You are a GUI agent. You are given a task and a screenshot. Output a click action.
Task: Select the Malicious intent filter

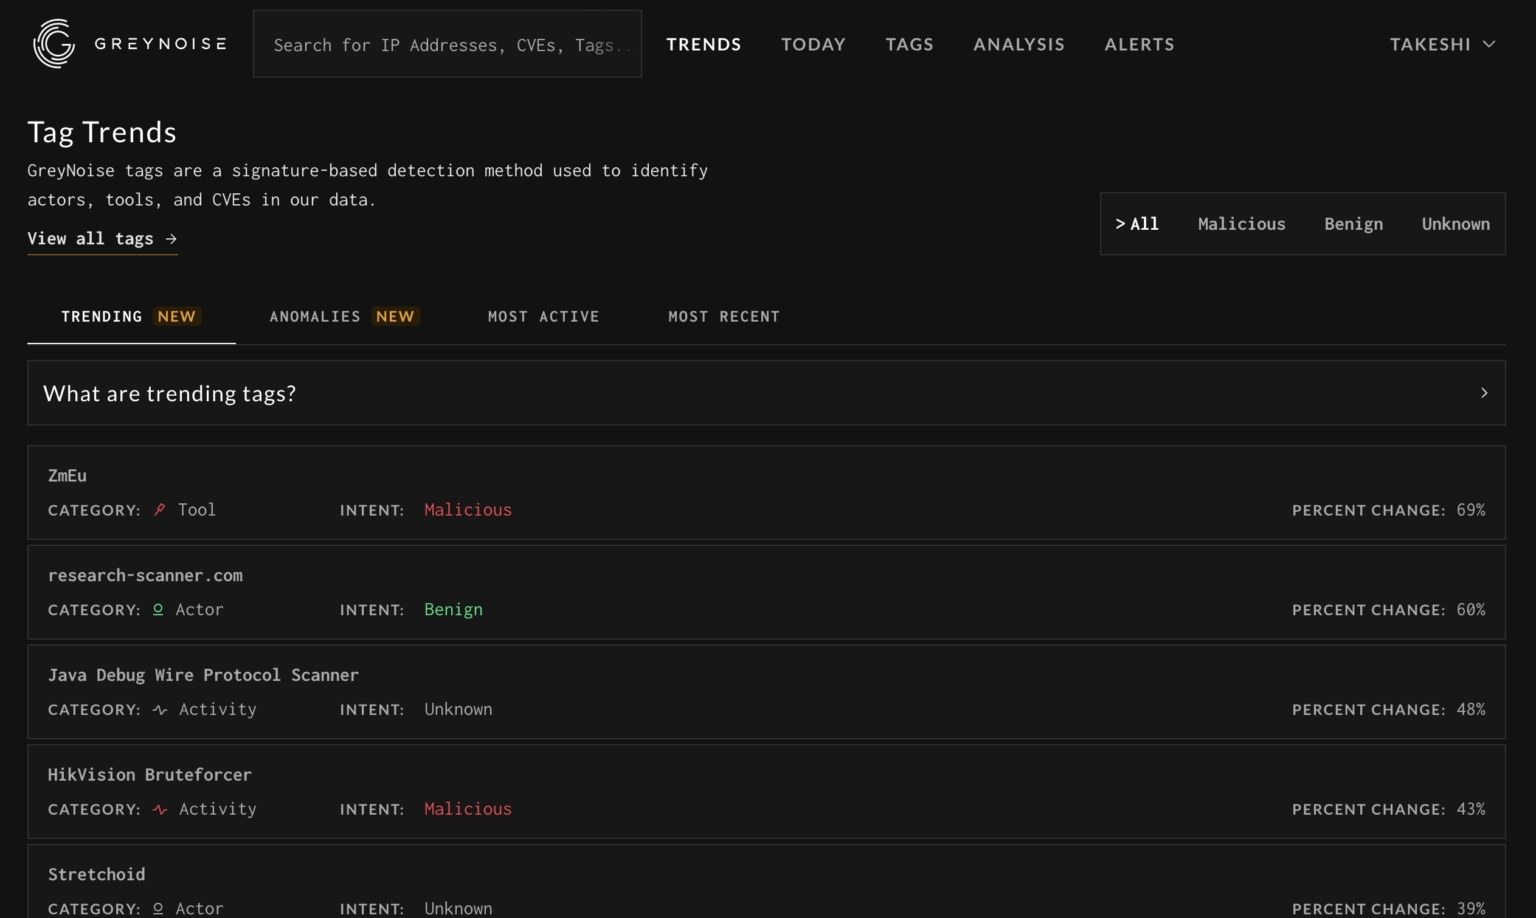click(1241, 223)
